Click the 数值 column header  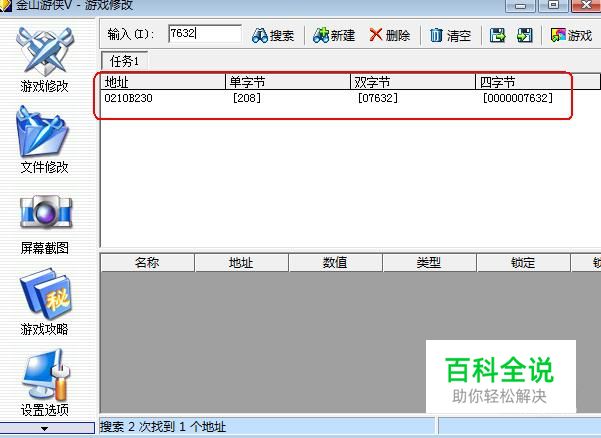335,262
